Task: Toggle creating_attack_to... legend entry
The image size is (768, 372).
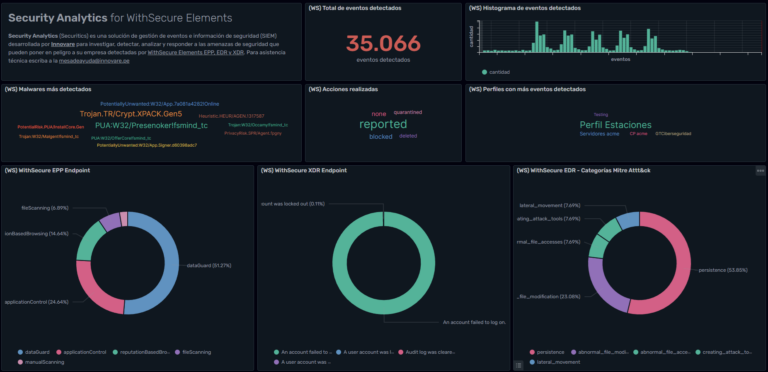Action: (x=723, y=351)
